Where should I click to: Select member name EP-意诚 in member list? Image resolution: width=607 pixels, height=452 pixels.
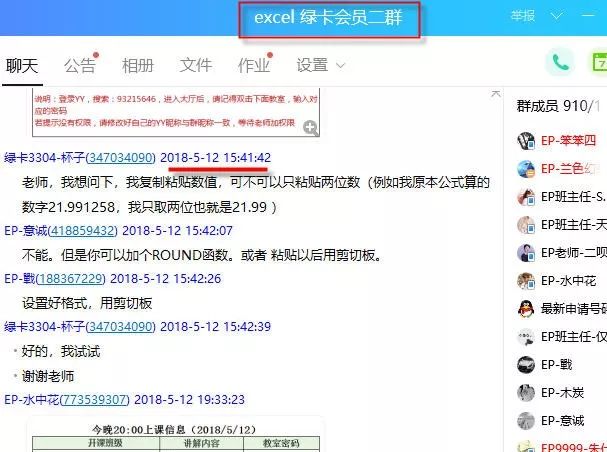[562, 421]
